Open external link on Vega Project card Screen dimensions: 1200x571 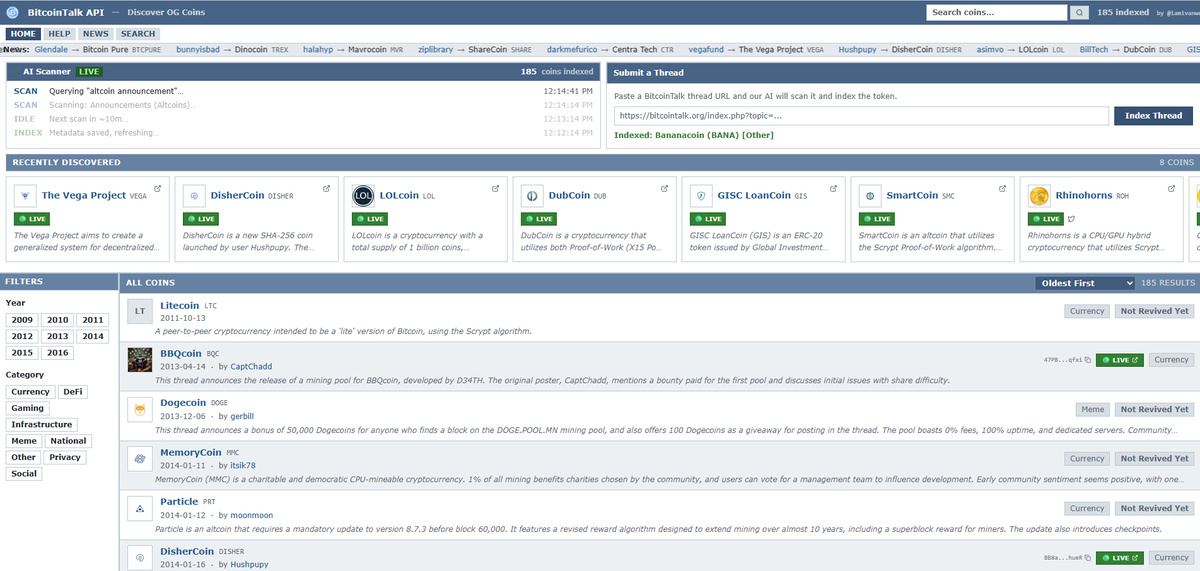point(158,188)
